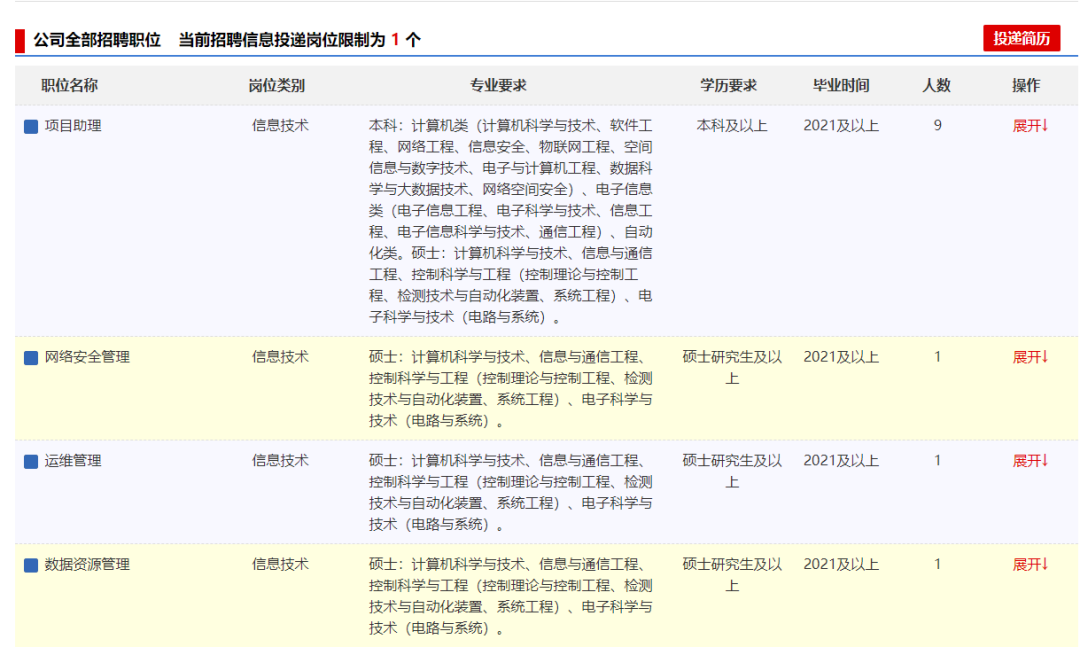The width and height of the screenshot is (1080, 647).
Task: Open the 网络安全管理 job title text
Action: pos(87,357)
